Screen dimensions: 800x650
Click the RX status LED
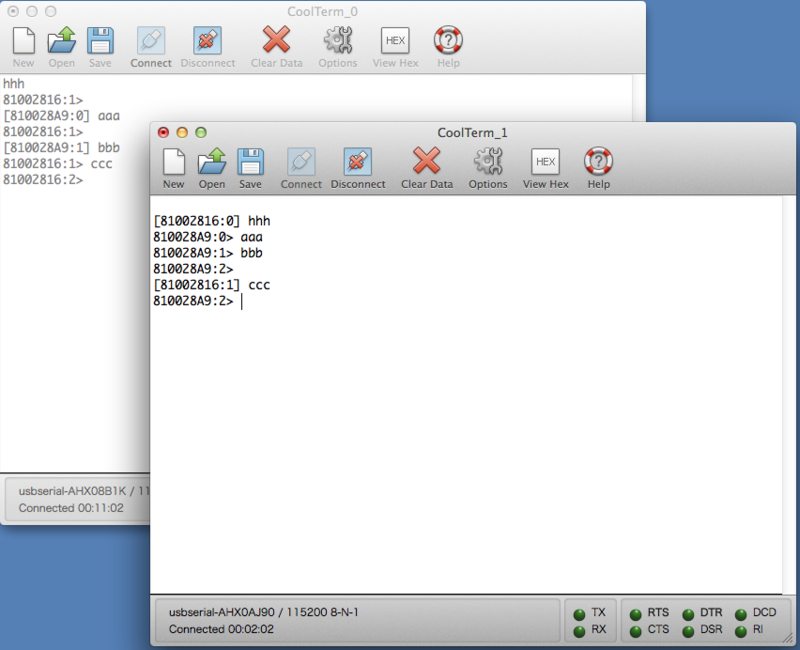(x=580, y=631)
